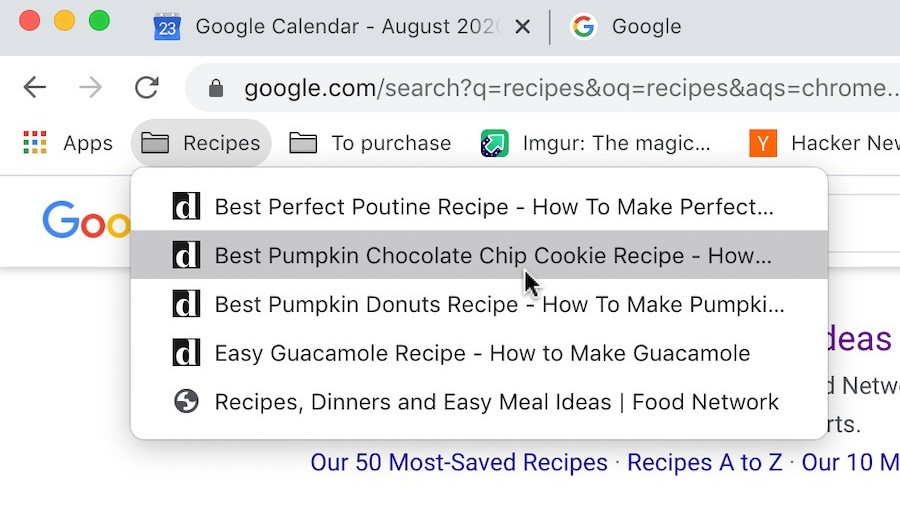Switch to the Google tab
This screenshot has width=900, height=510.
[626, 26]
